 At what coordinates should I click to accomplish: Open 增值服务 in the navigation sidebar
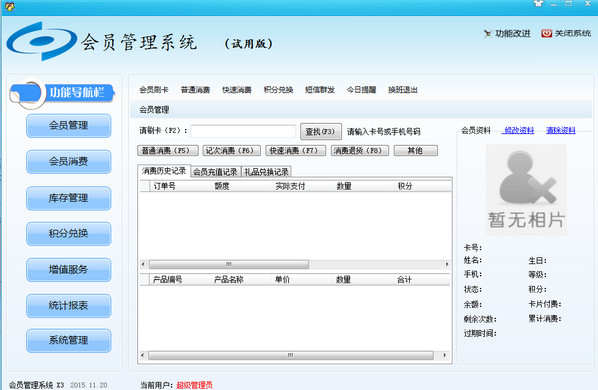click(x=69, y=270)
